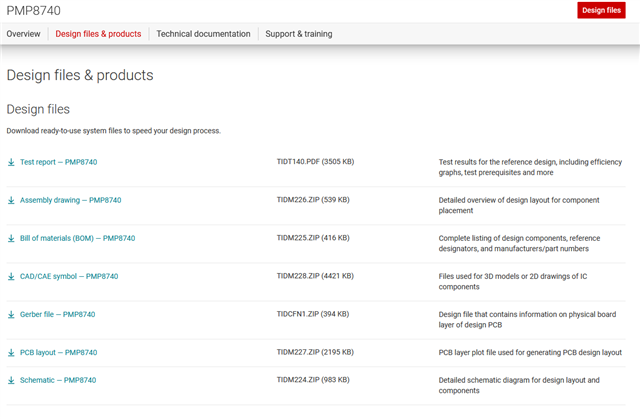This screenshot has width=640, height=419.
Task: Click the download icon beside Assembly drawing
Action: pyautogui.click(x=11, y=200)
